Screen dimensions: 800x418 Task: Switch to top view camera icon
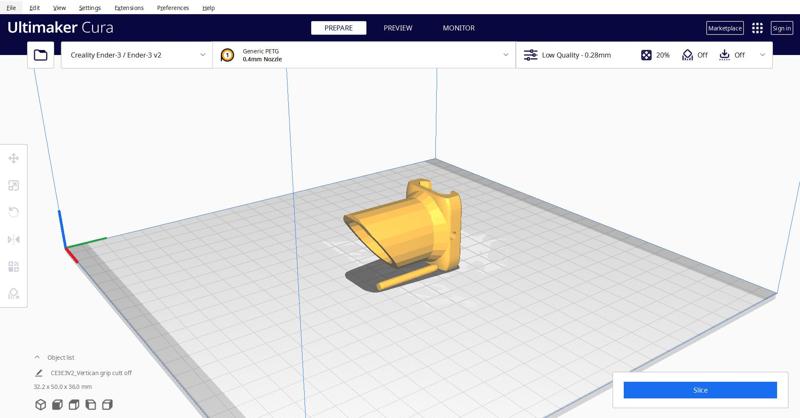point(74,405)
